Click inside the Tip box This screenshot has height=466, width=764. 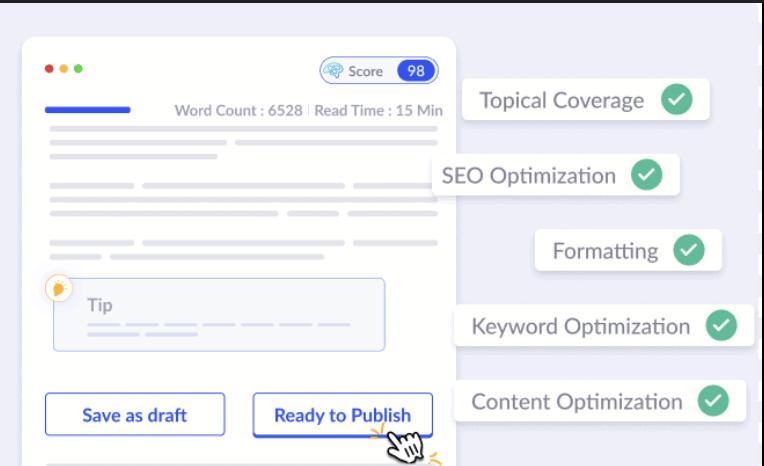pyautogui.click(x=219, y=314)
